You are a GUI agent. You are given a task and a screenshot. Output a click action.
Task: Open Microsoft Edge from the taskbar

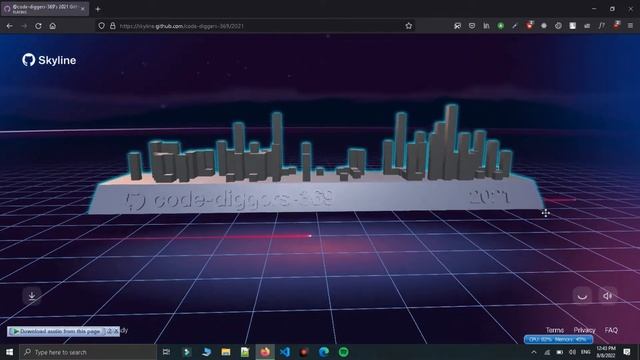[324, 352]
